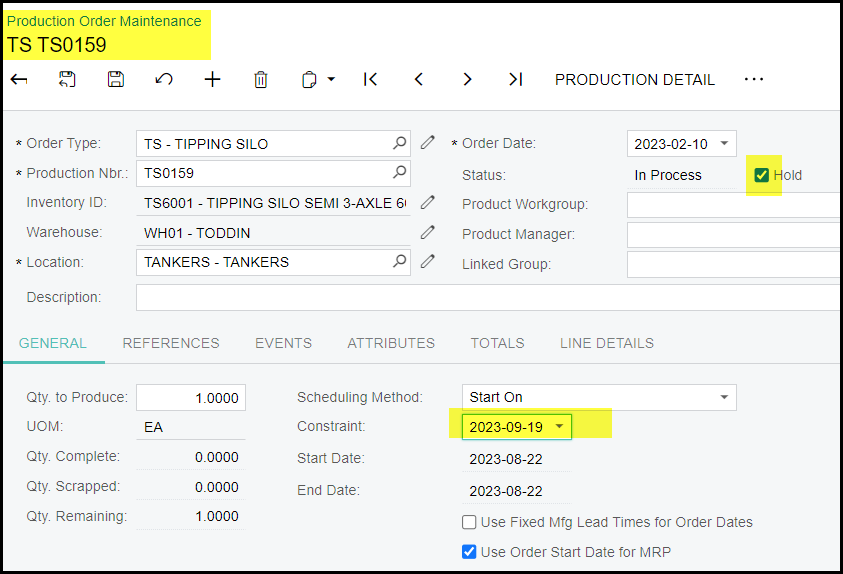Screen dimensions: 843x574
Task: Edit Inventory ID with pencil icon
Action: click(x=428, y=202)
